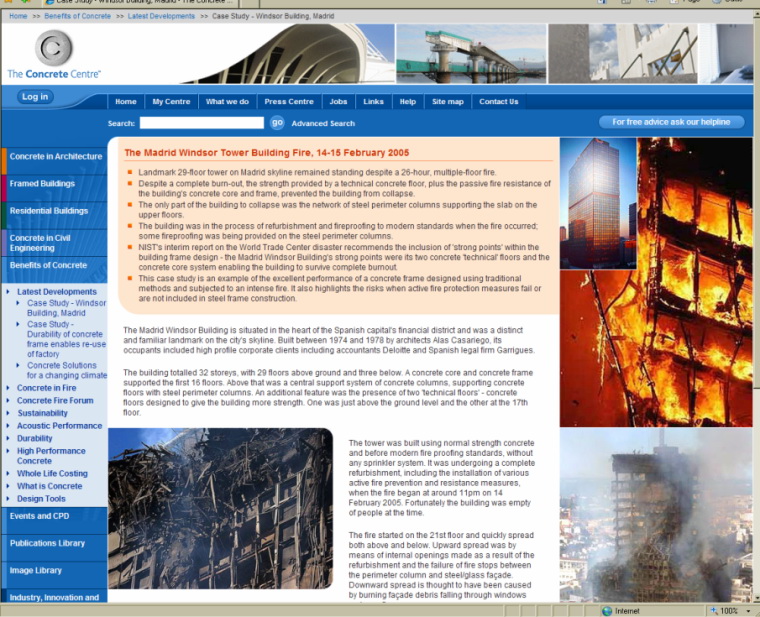Click the bridge construction banner image

point(471,54)
